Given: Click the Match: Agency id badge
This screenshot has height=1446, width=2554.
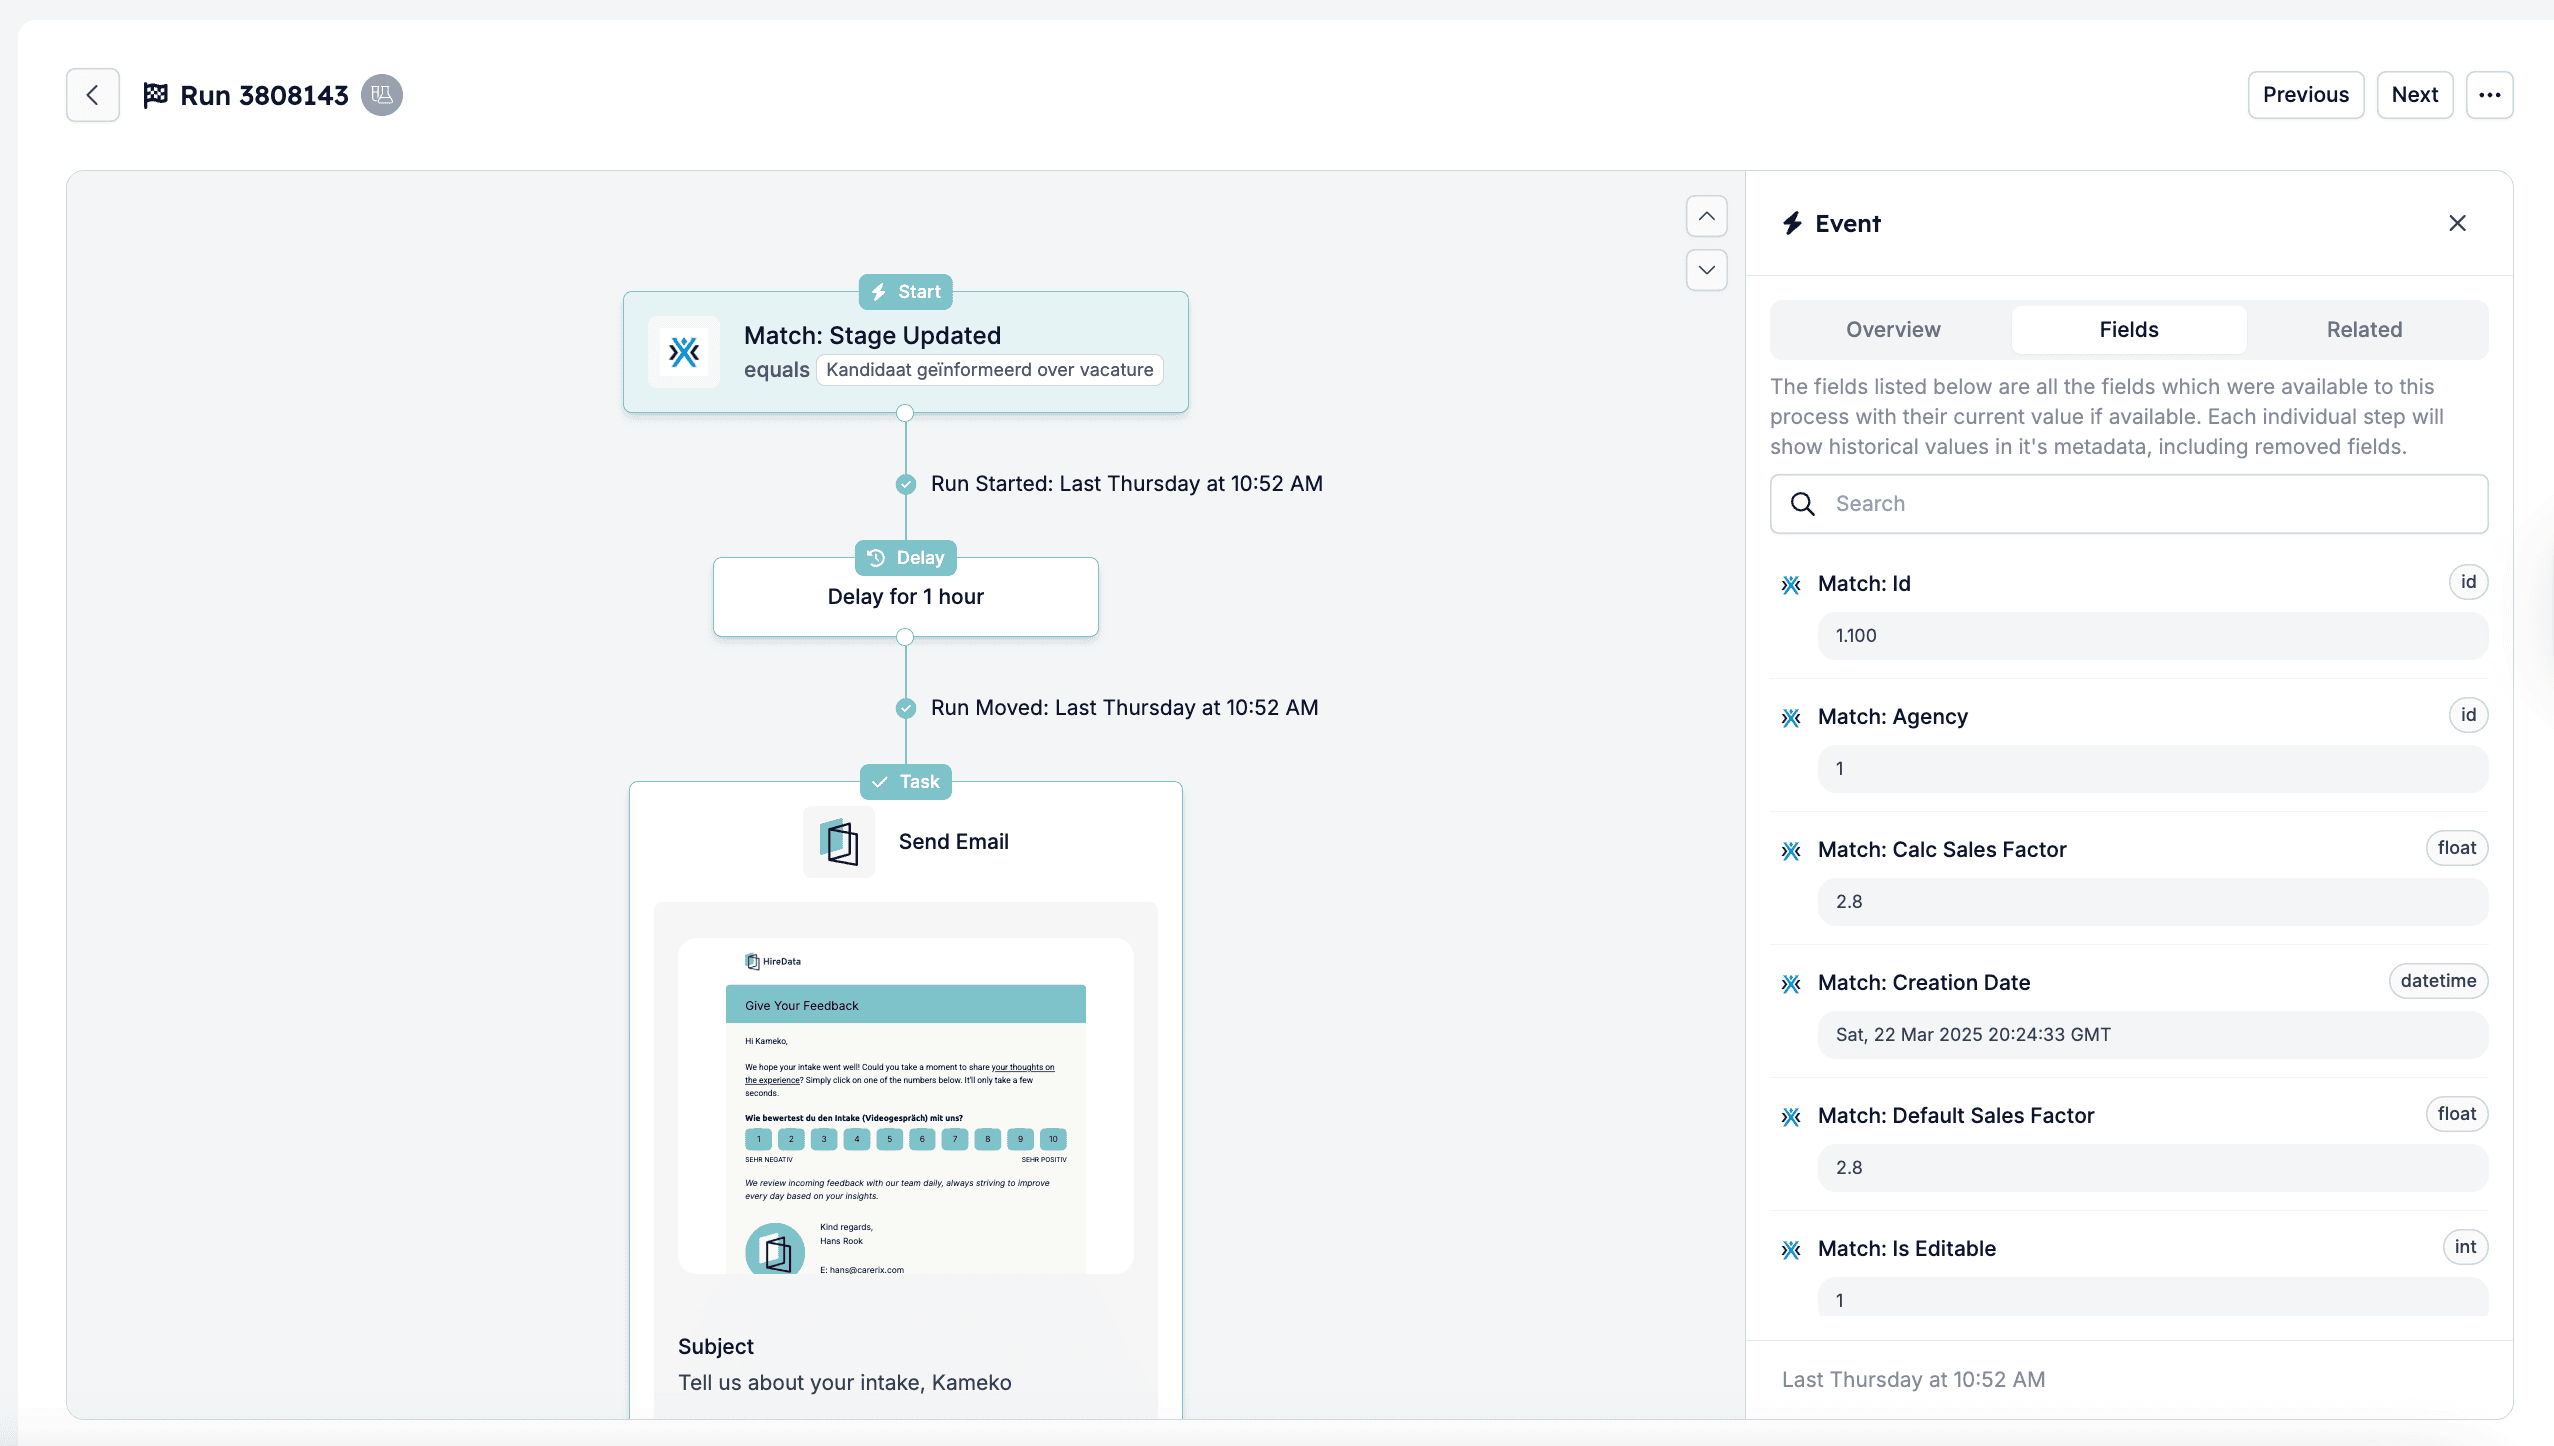Looking at the screenshot, I should tap(2468, 715).
